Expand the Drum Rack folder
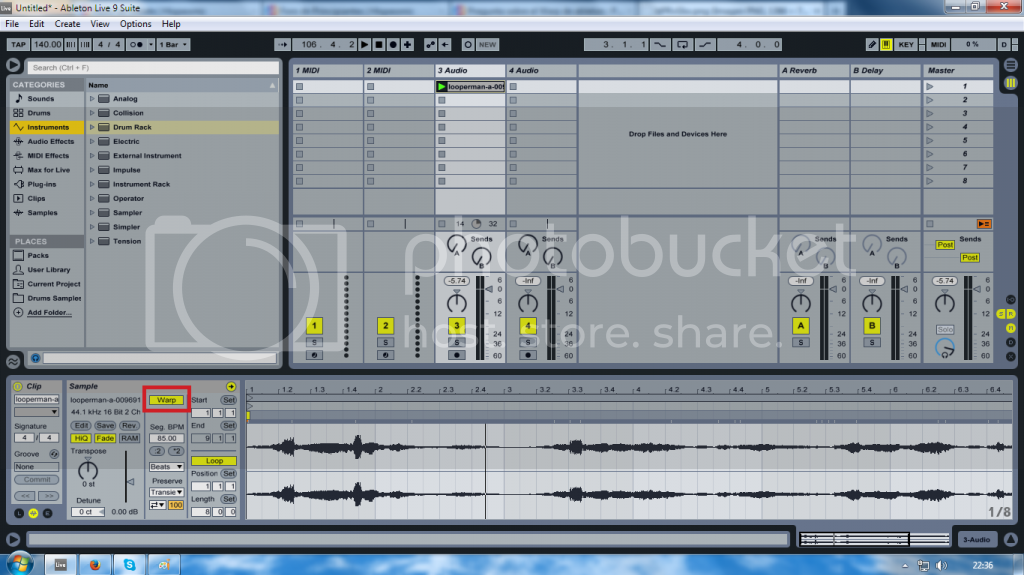Screen dimensions: 1024x575 point(92,127)
